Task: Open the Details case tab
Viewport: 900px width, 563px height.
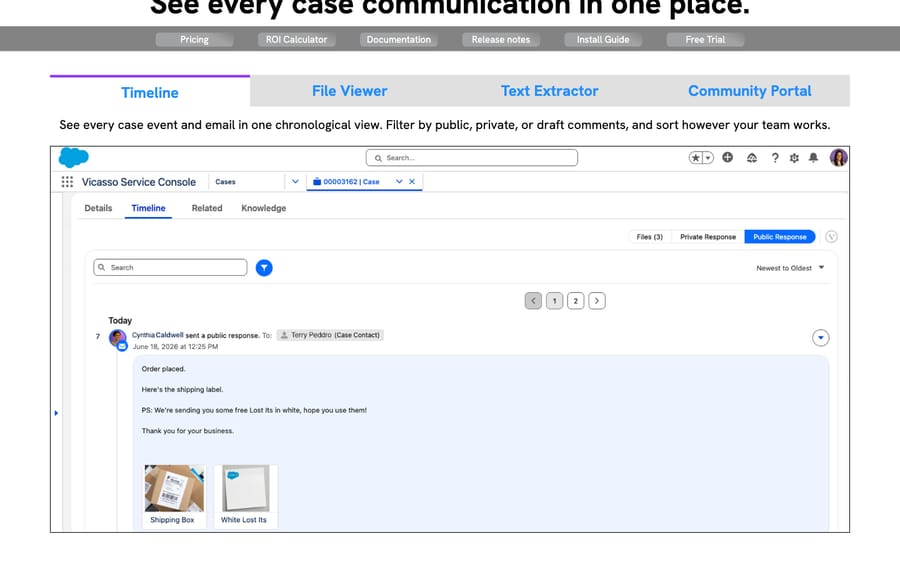Action: [98, 208]
